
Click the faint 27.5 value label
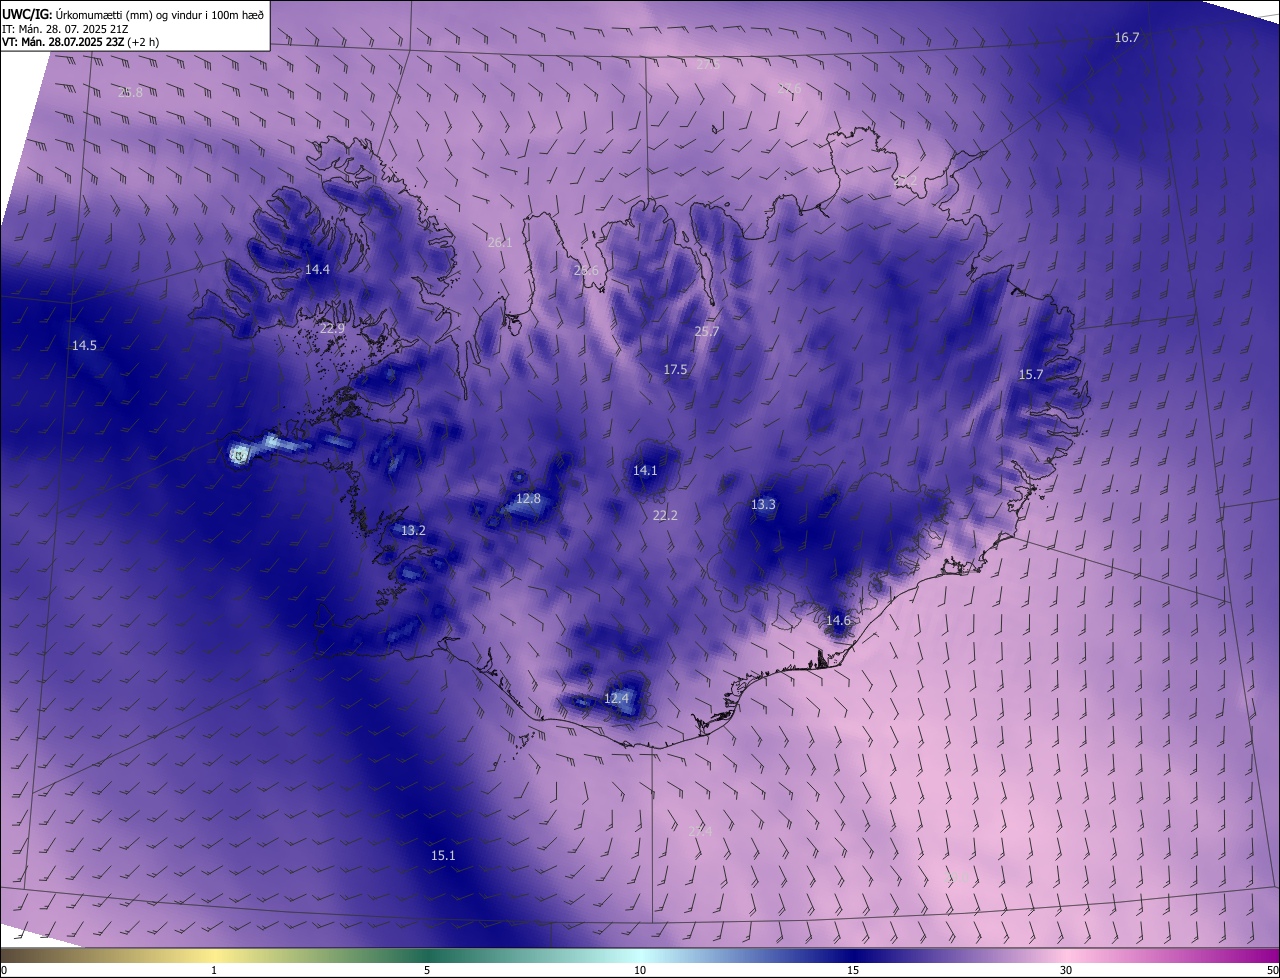tap(707, 64)
